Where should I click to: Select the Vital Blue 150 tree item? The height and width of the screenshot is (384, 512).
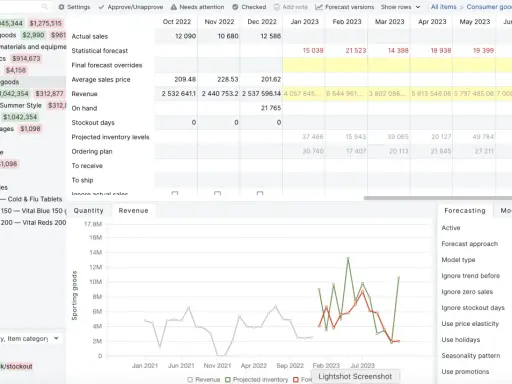[33, 211]
